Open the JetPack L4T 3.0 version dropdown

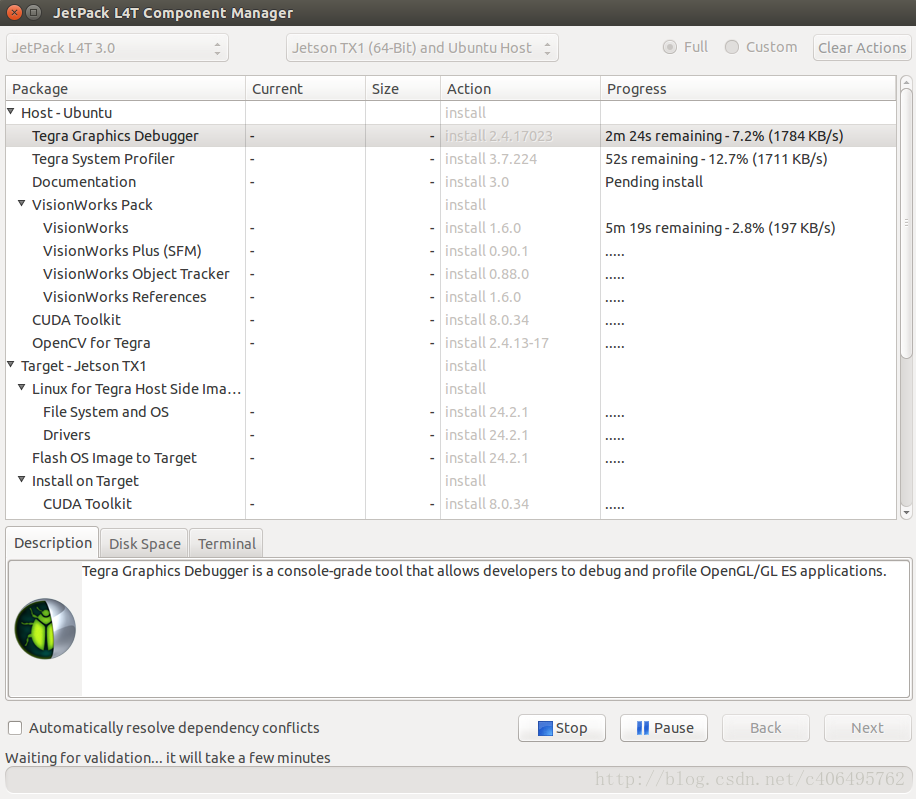coord(117,48)
